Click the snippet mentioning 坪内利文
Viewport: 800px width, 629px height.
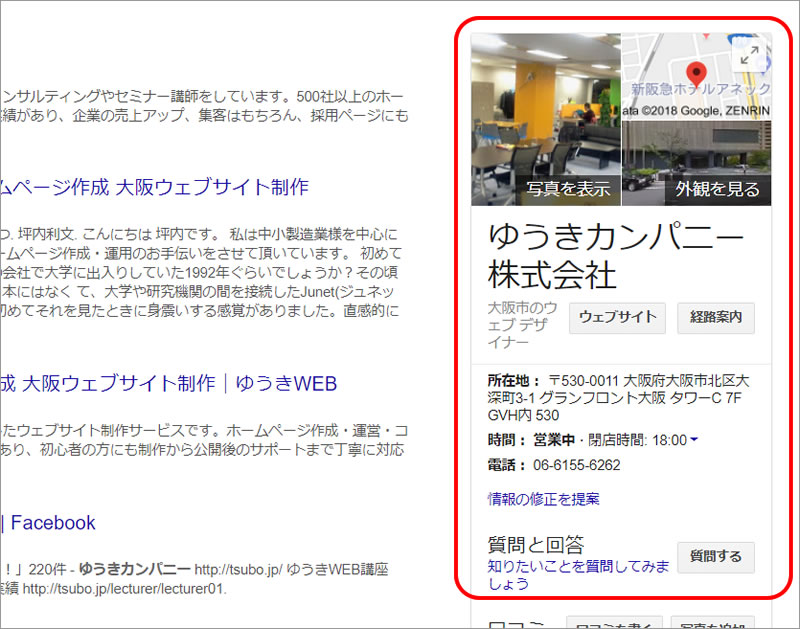[x=199, y=272]
